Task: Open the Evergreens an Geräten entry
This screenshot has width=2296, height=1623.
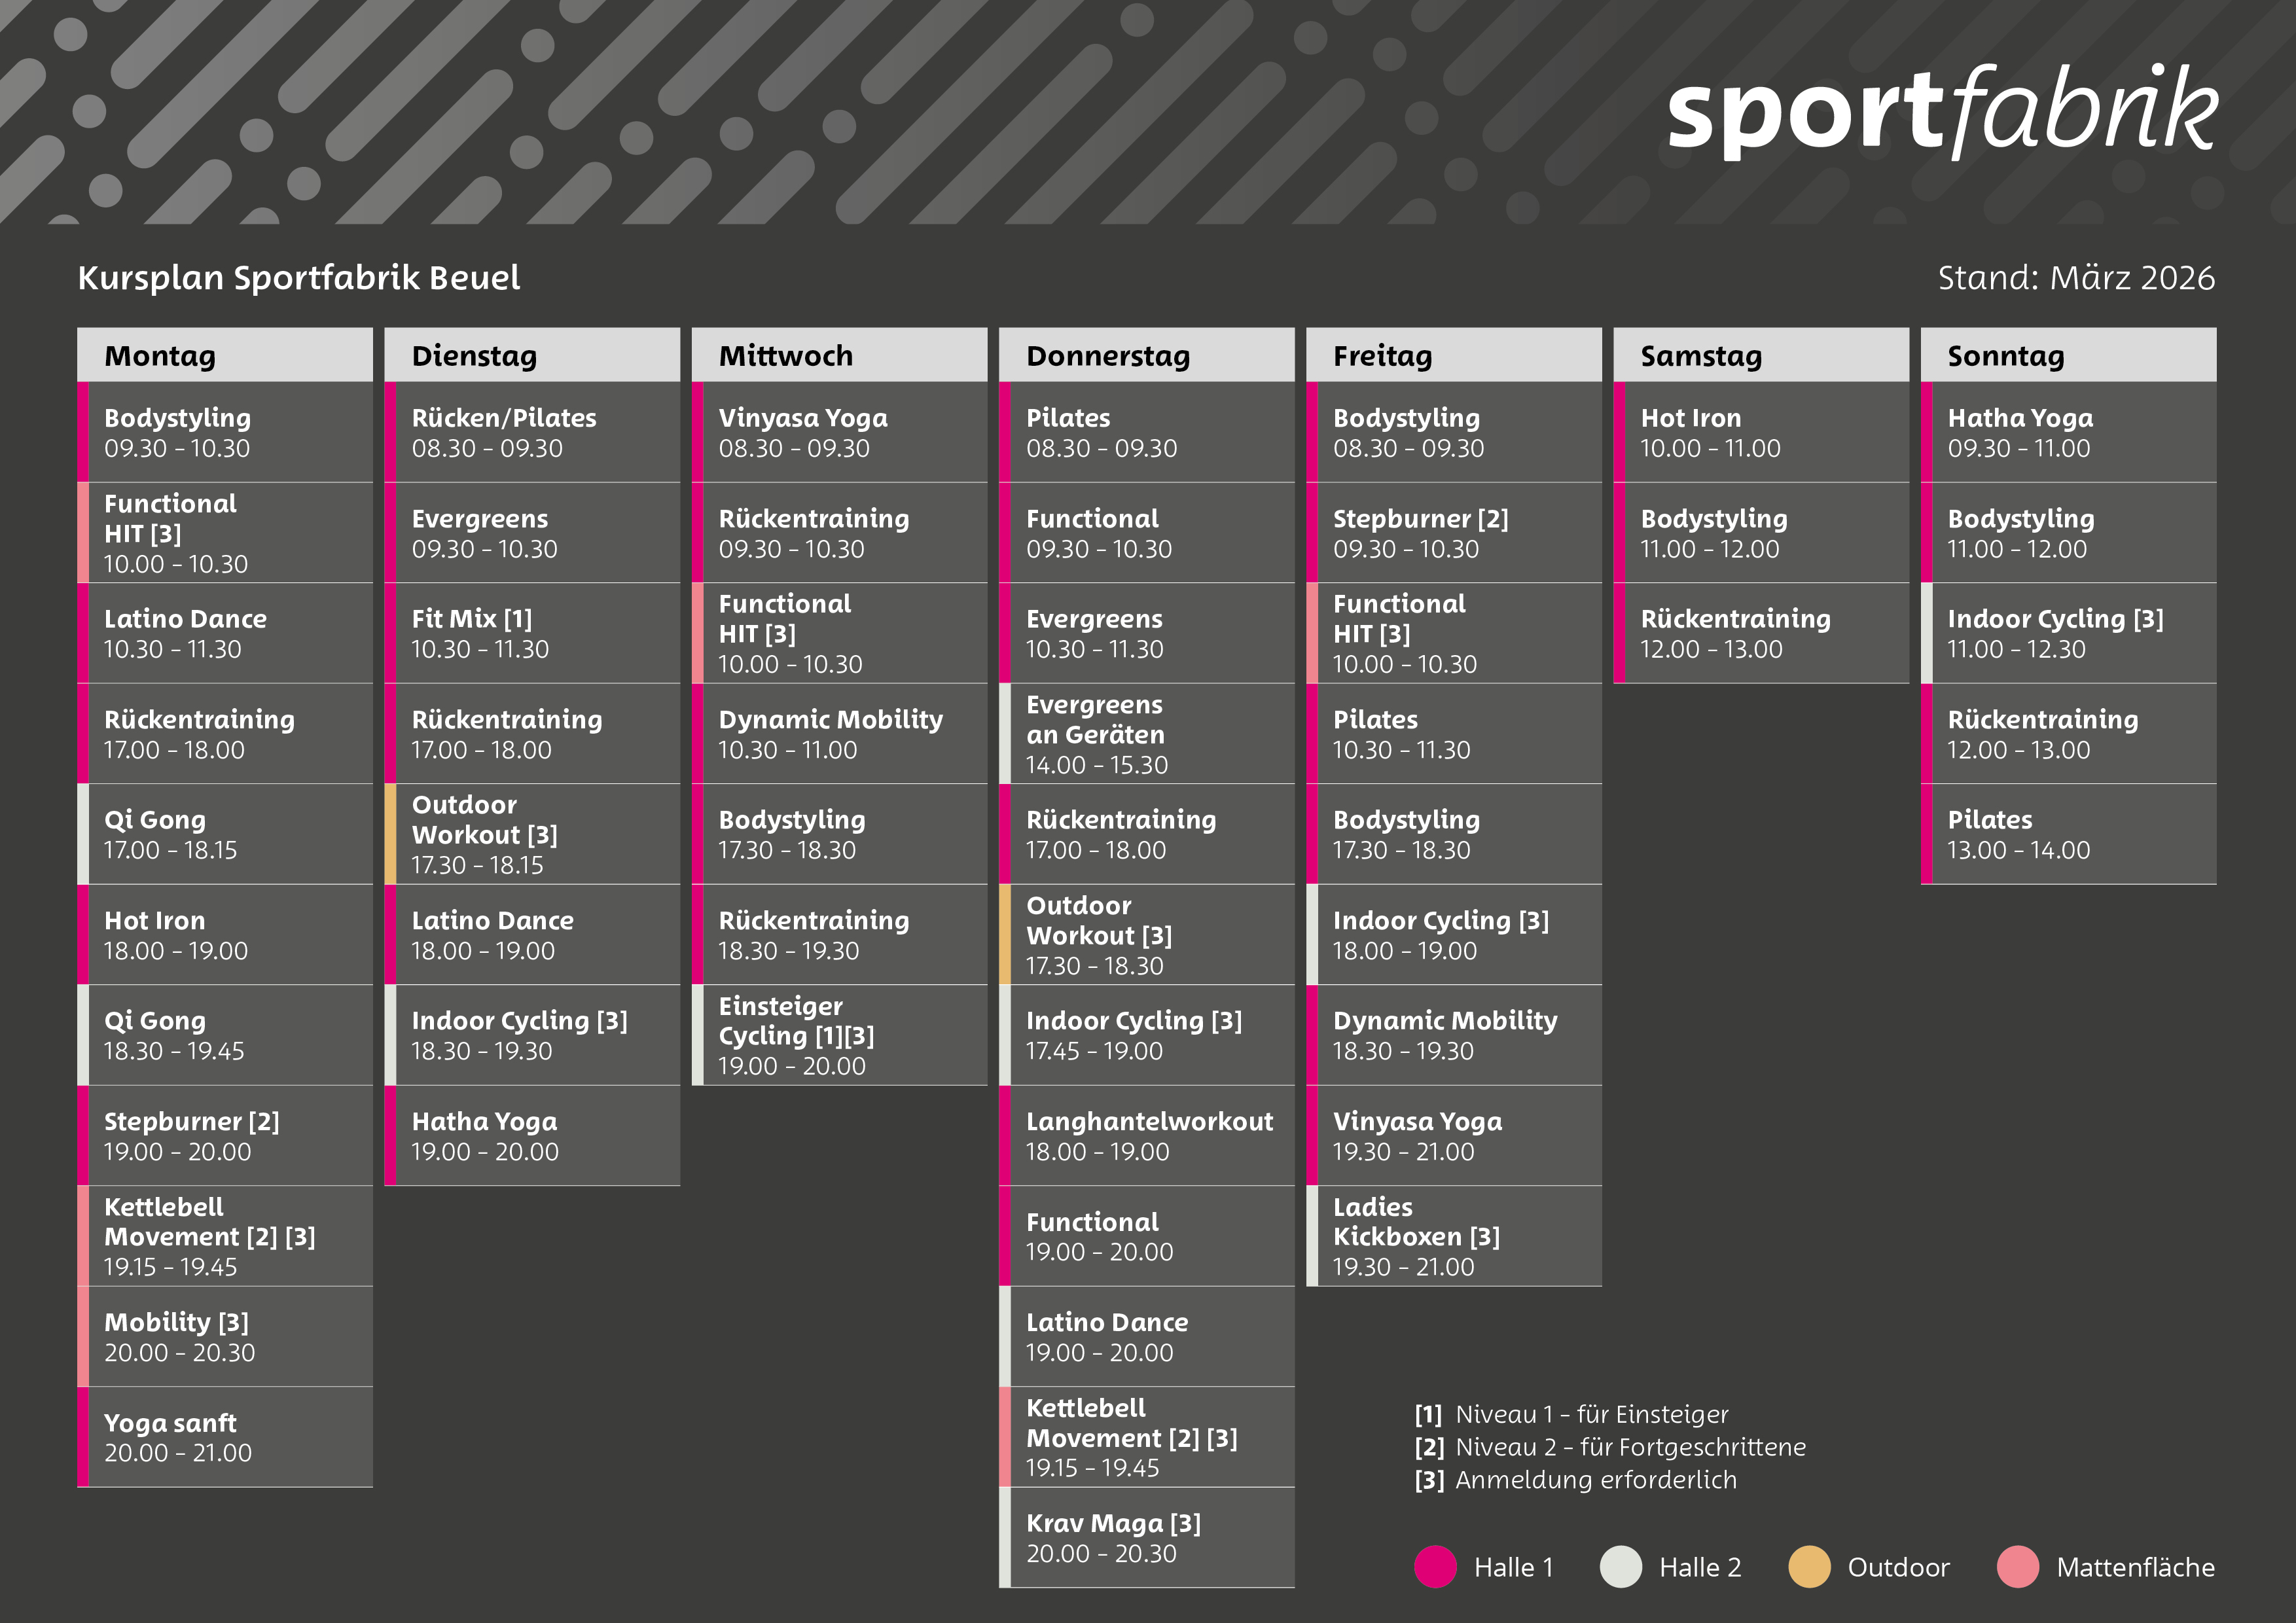Action: pos(1146,734)
